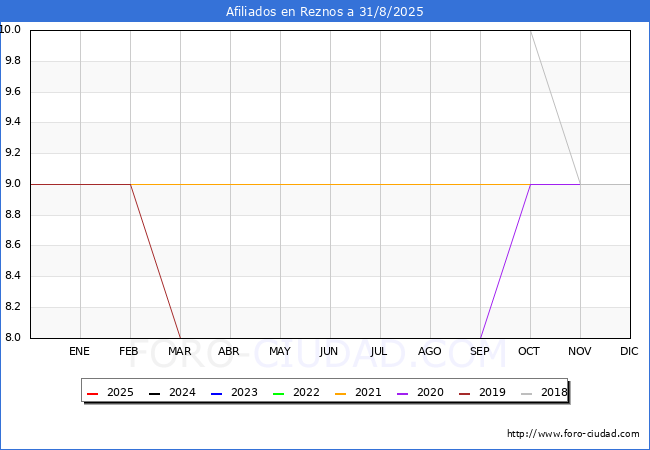Click the MAR axis label
The height and width of the screenshot is (450, 650).
coord(180,351)
